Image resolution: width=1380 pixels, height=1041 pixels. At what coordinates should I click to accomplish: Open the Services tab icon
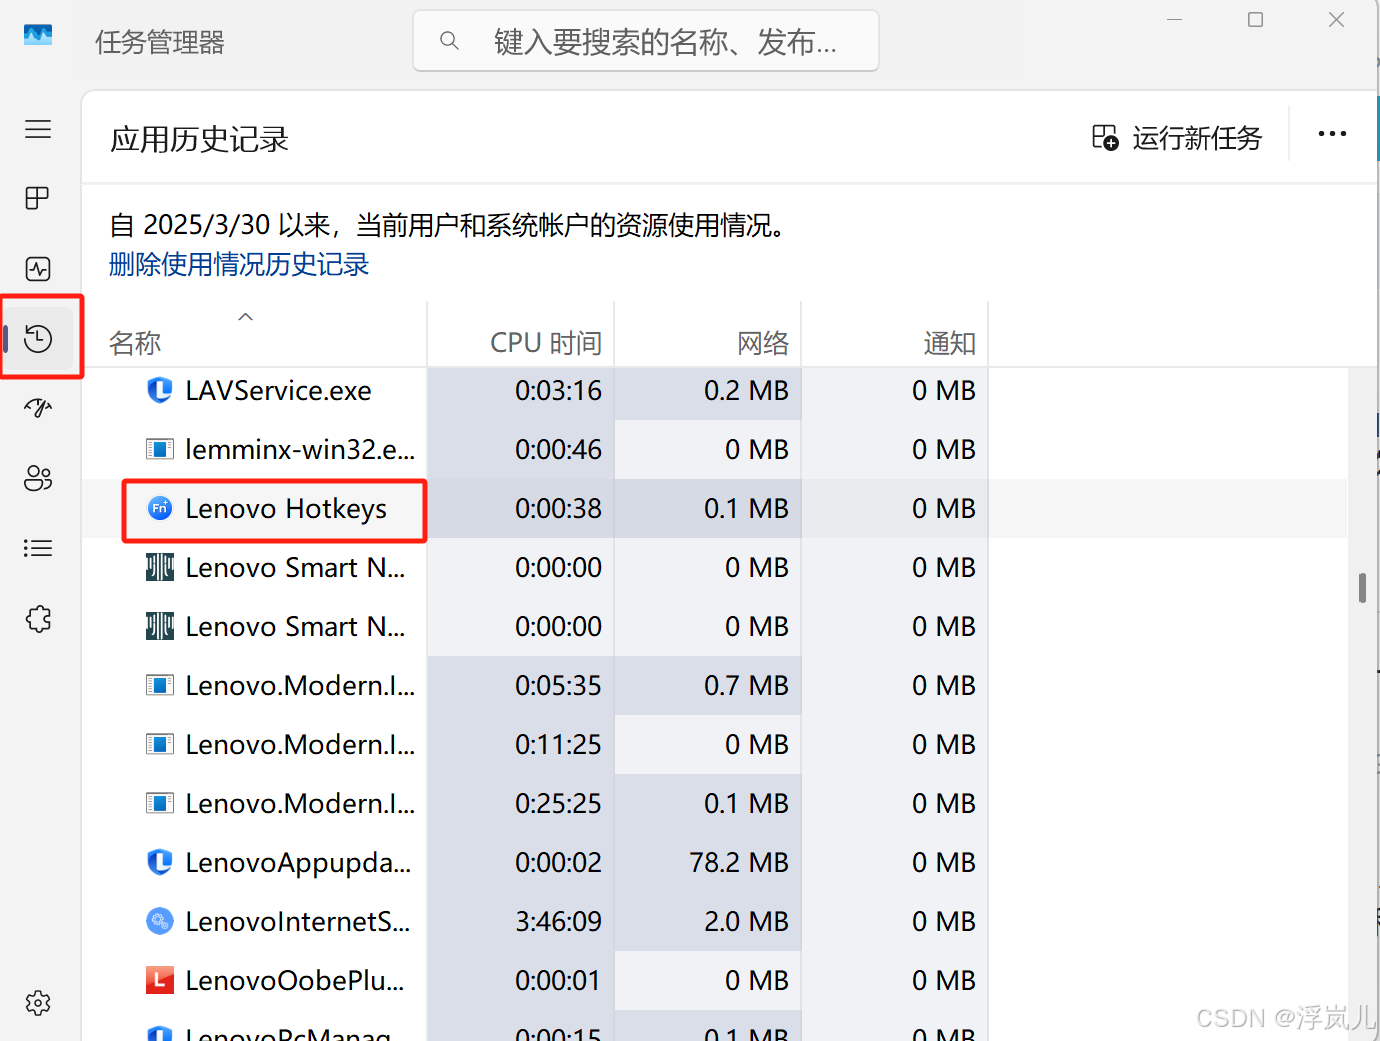[x=38, y=619]
